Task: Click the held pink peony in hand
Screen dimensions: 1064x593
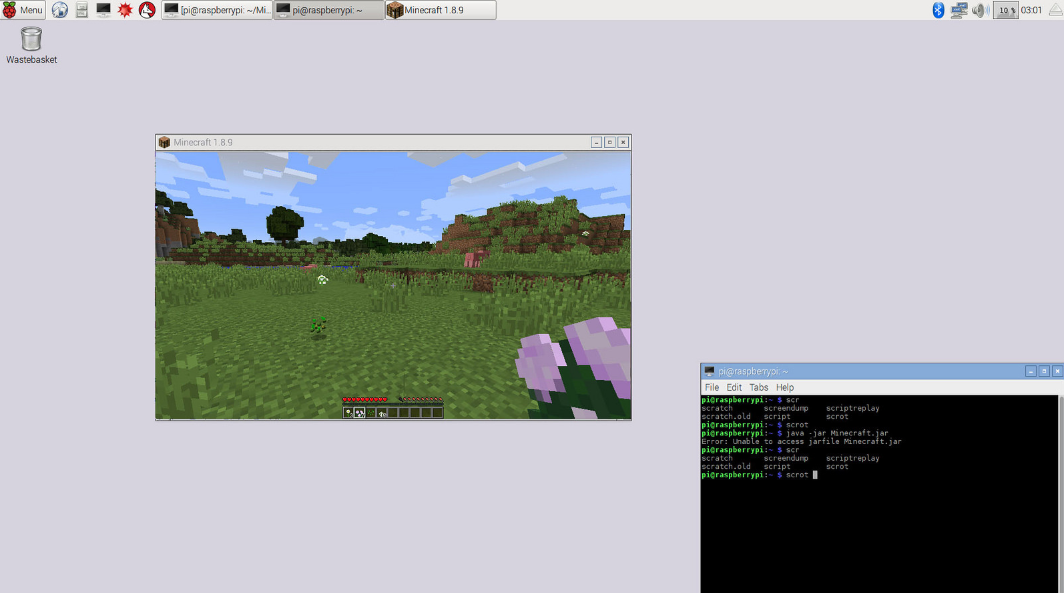Action: pyautogui.click(x=577, y=368)
